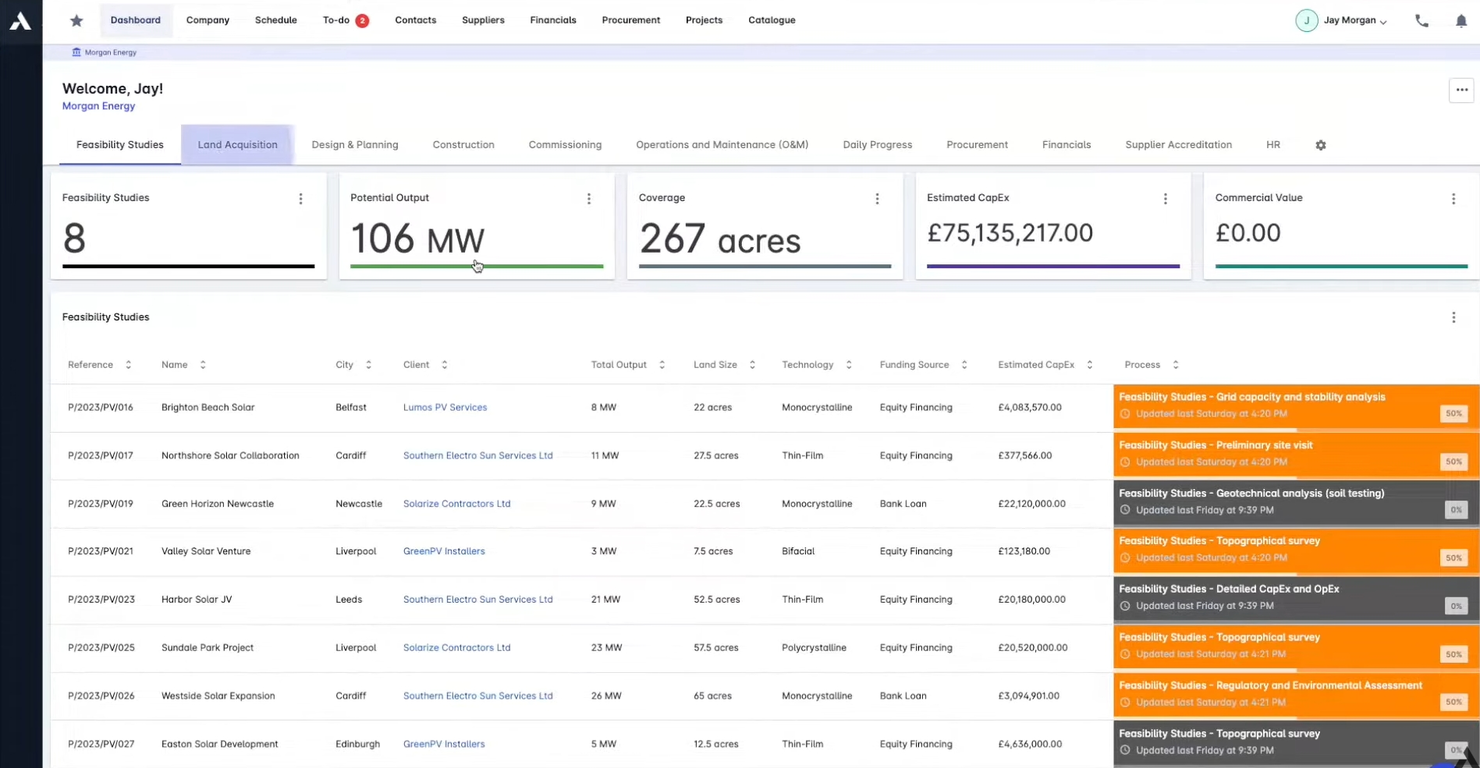Screen dimensions: 1480x768
Task: Open the Commercial Value card kebab menu
Action: point(1453,199)
